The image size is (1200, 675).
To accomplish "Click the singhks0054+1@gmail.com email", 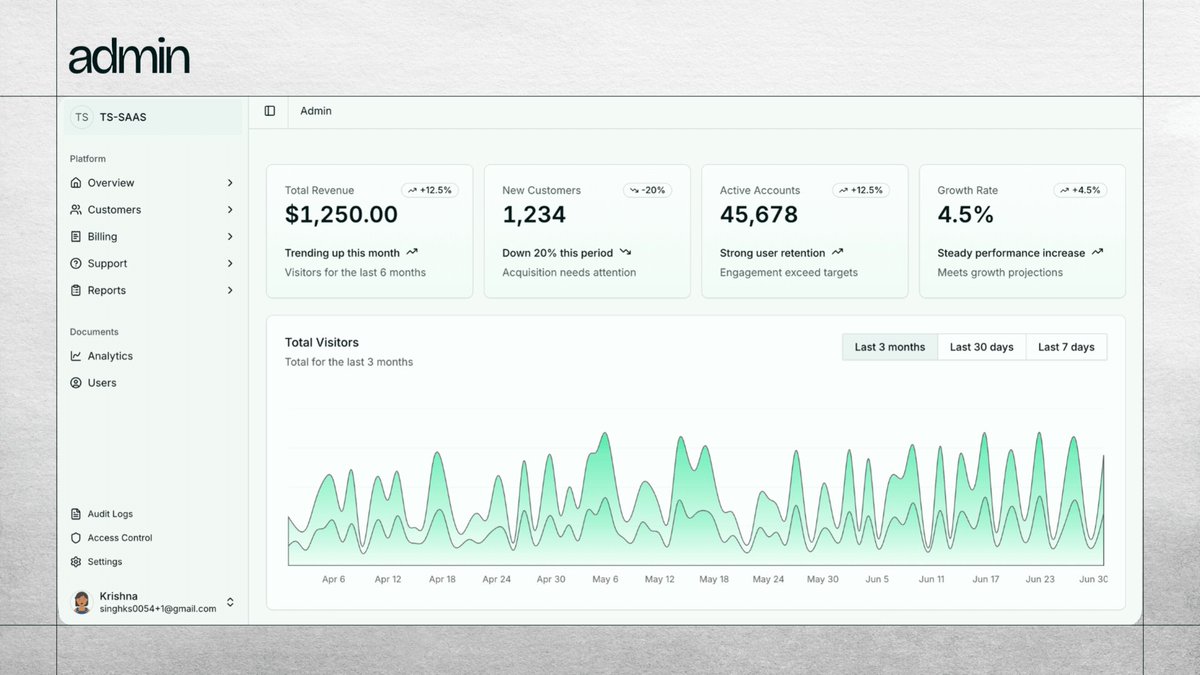I will tap(158, 609).
